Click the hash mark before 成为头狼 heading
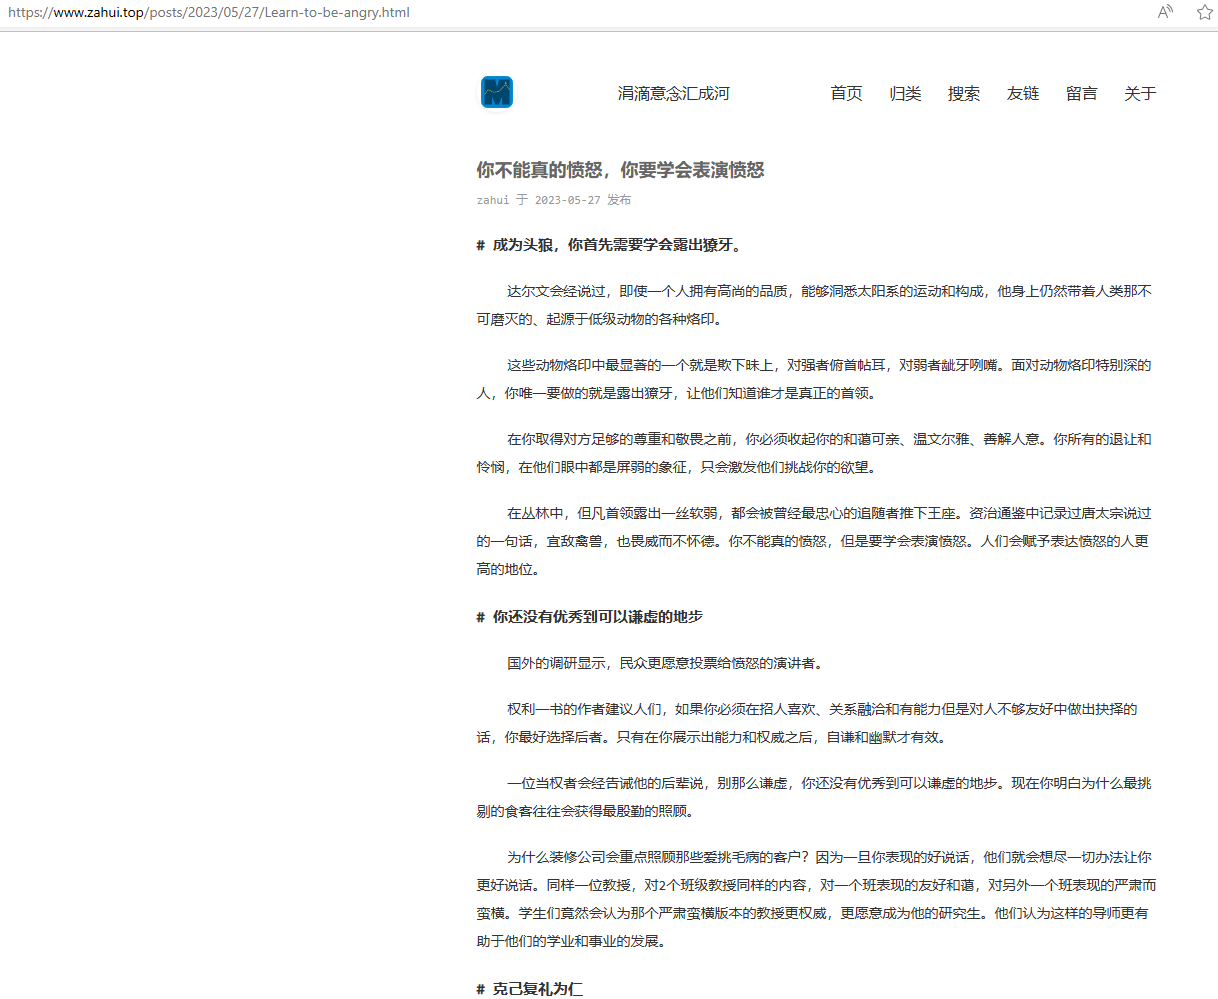1218x999 pixels. point(479,245)
